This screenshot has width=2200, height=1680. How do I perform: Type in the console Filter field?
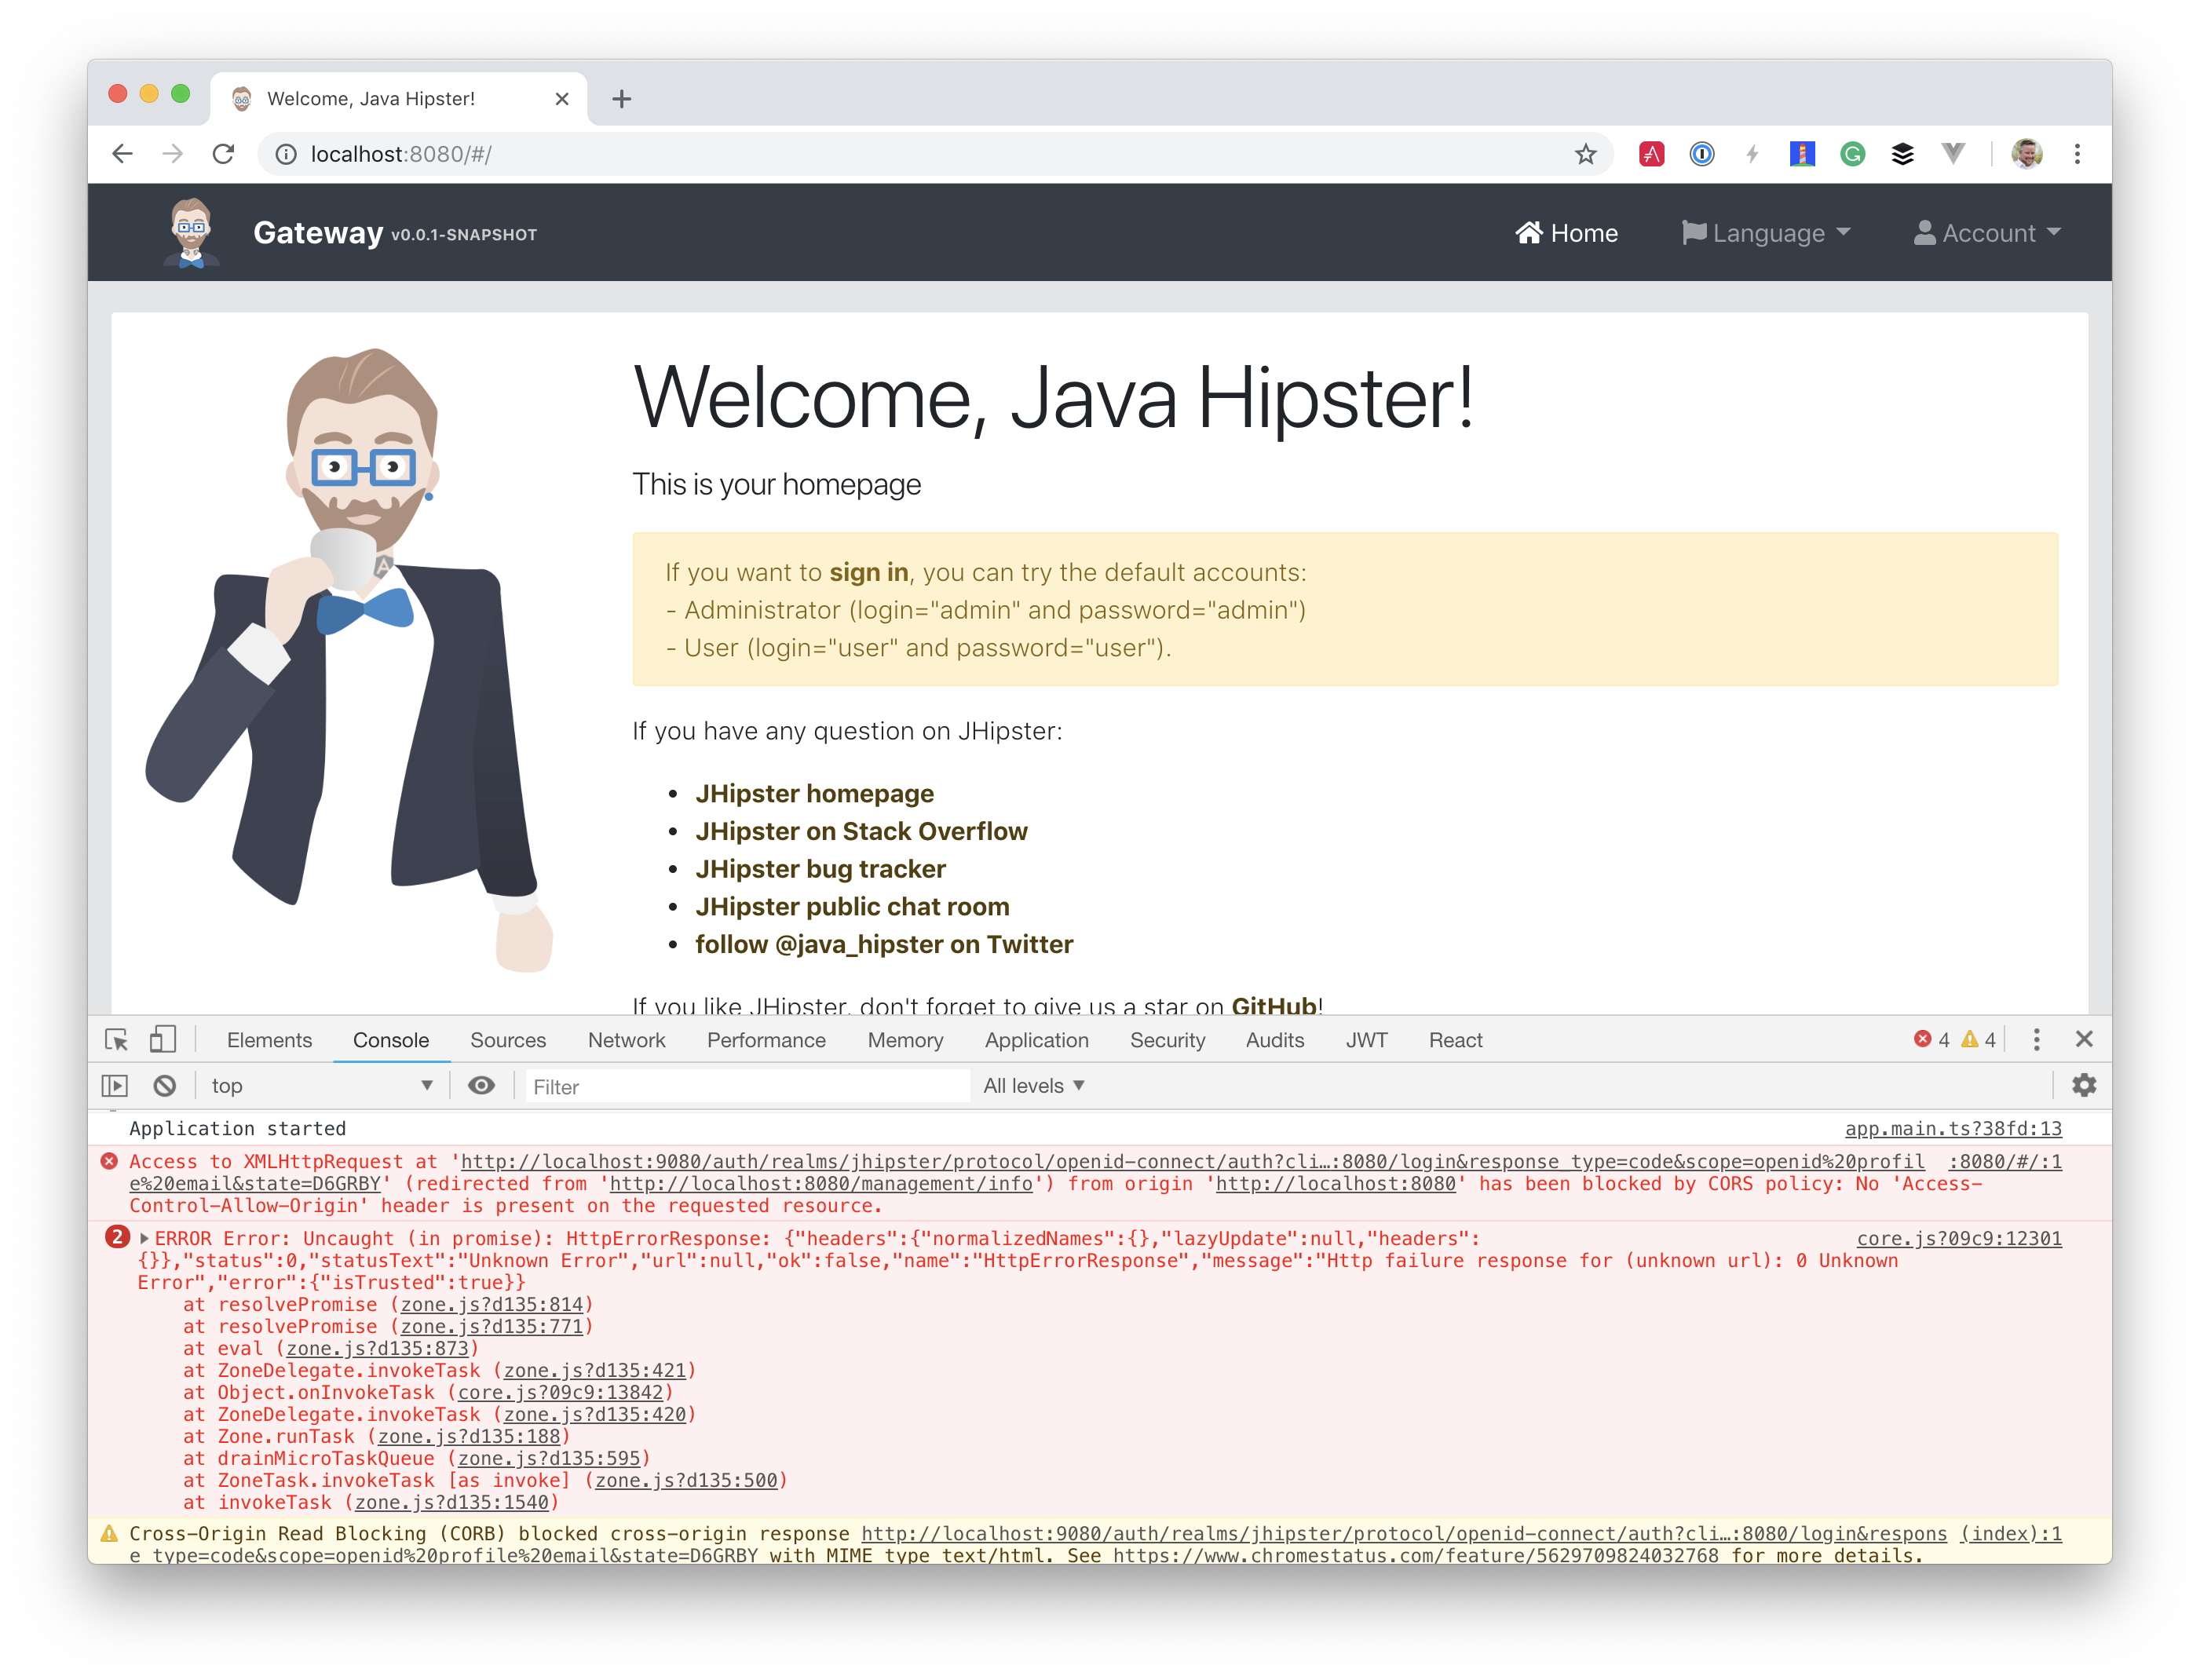745,1085
